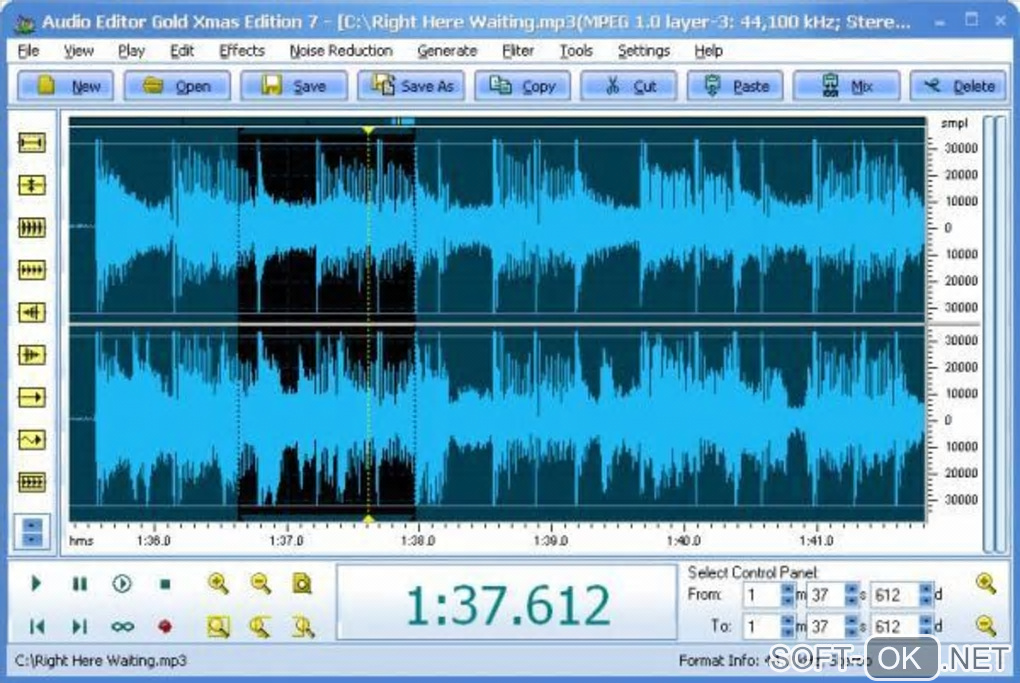Click the zoom to selection framed magnifier icon

pos(218,626)
